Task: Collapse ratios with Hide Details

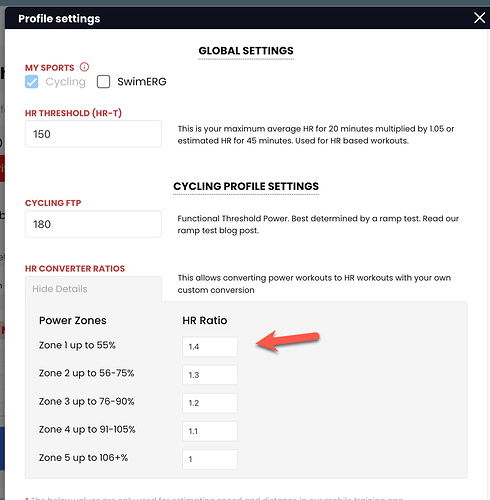Action: (x=60, y=289)
